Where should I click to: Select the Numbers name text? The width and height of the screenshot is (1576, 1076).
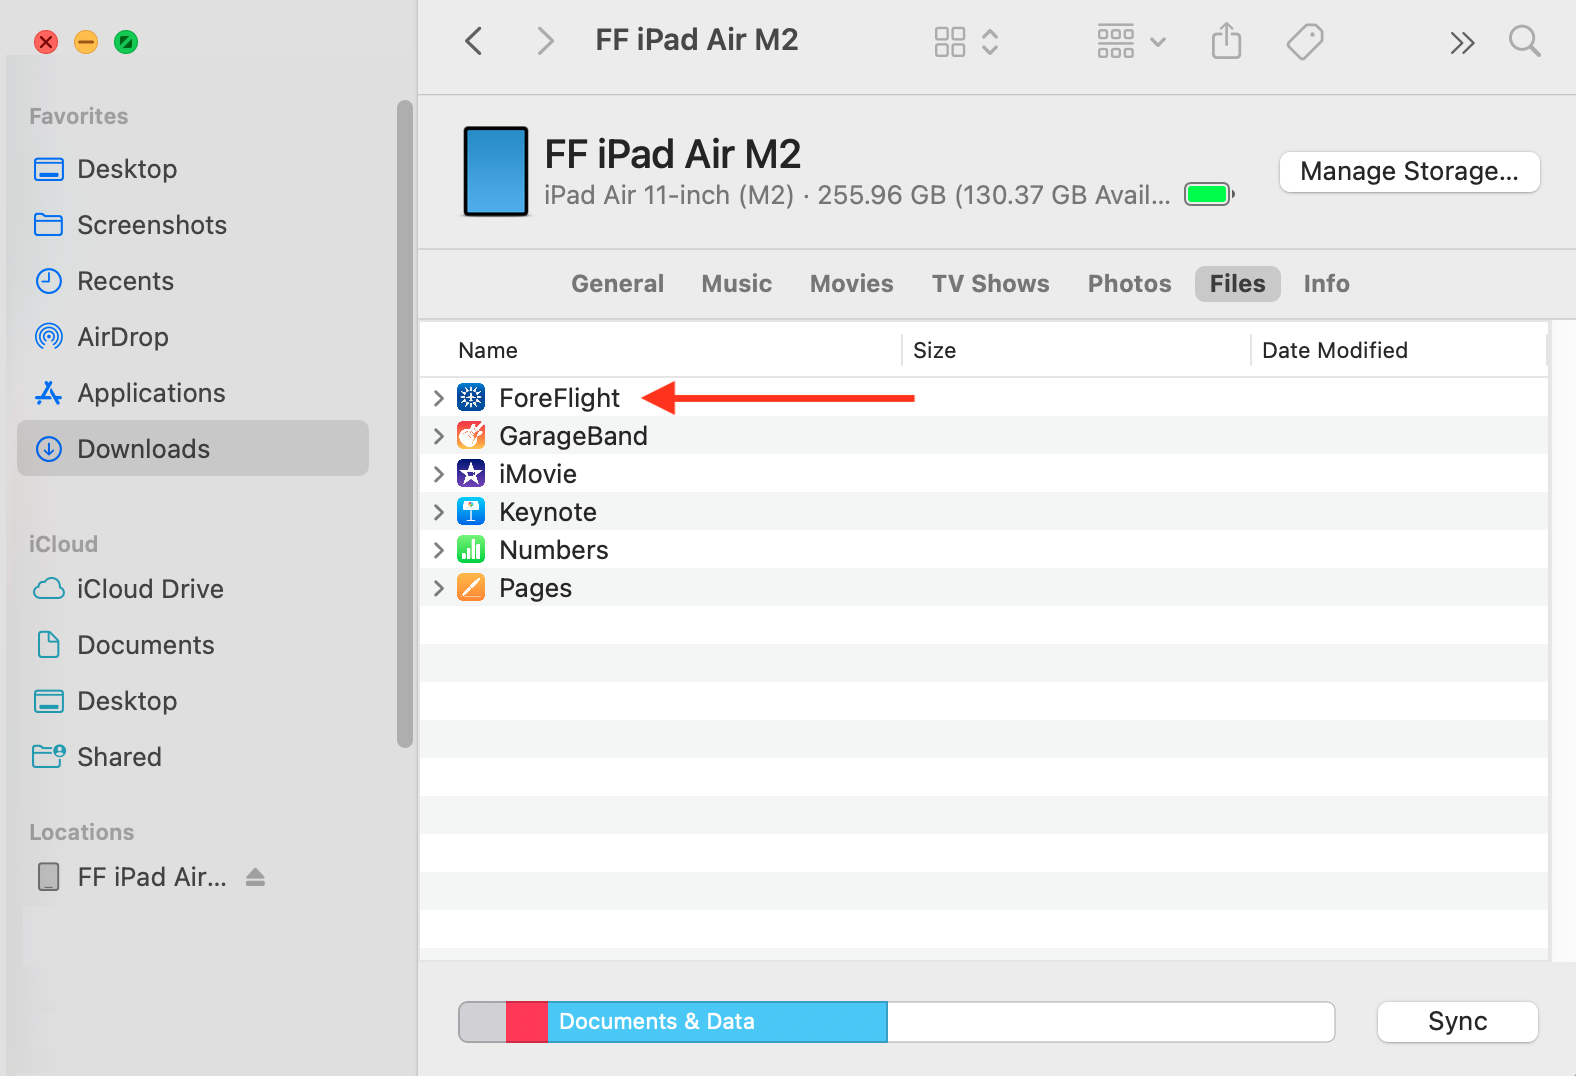(554, 550)
